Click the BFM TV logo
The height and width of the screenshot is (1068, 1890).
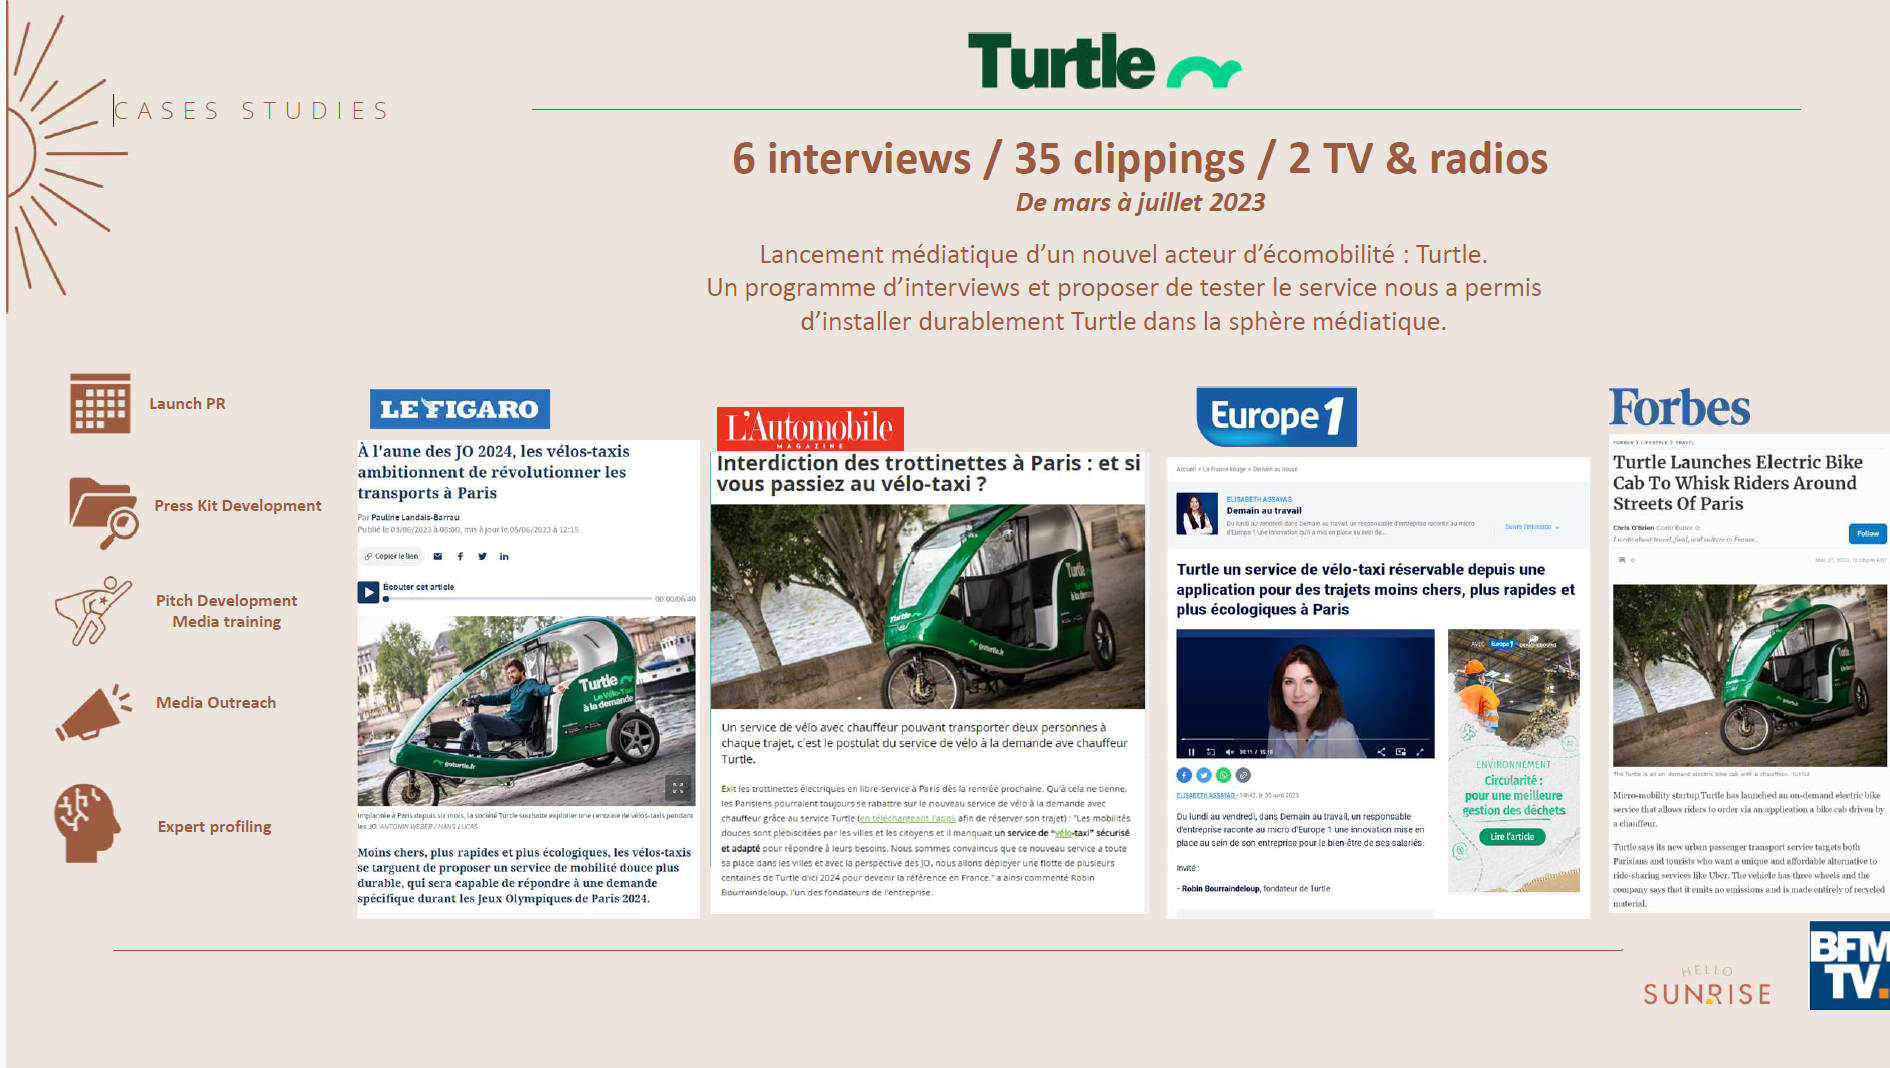[x=1850, y=965]
